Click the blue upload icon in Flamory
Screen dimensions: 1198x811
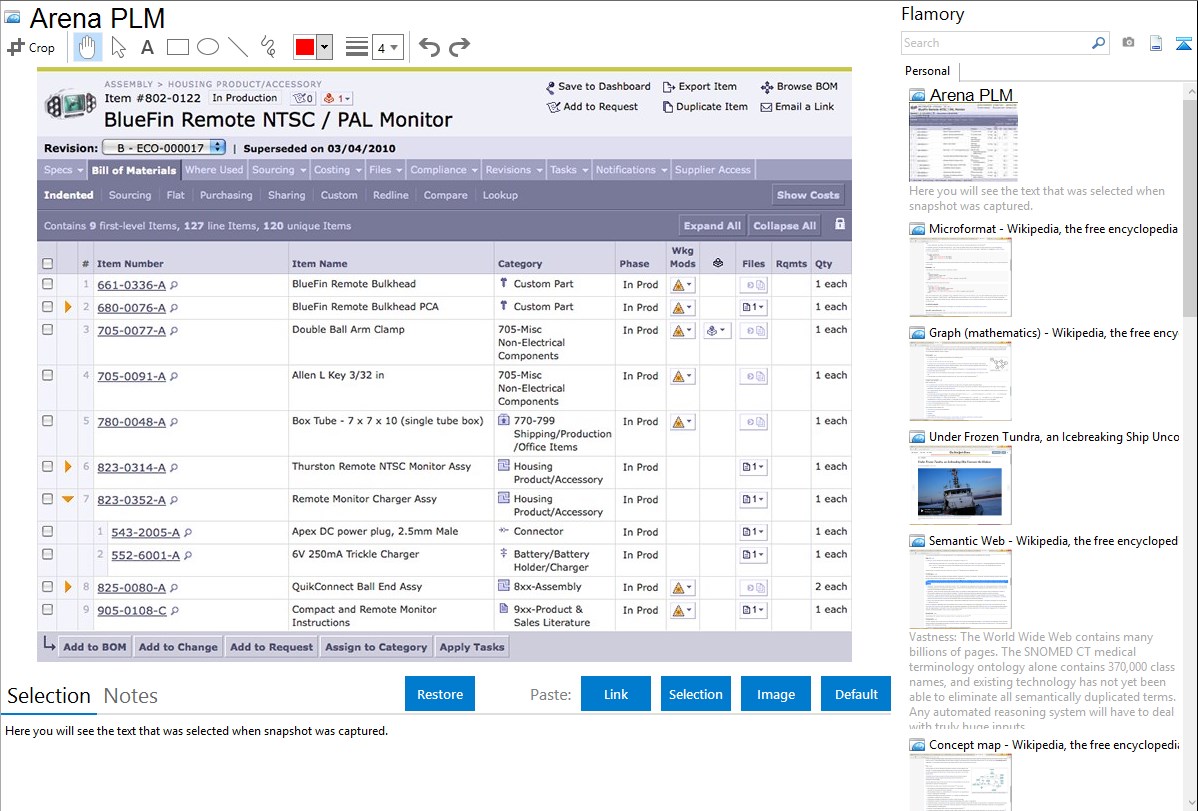[1183, 43]
